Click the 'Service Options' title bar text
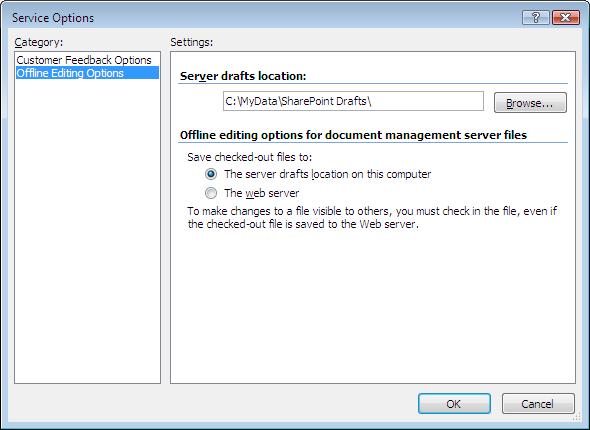 click(53, 18)
